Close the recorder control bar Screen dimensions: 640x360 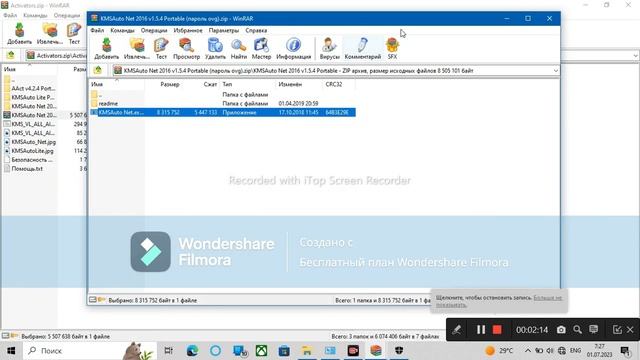(630, 329)
